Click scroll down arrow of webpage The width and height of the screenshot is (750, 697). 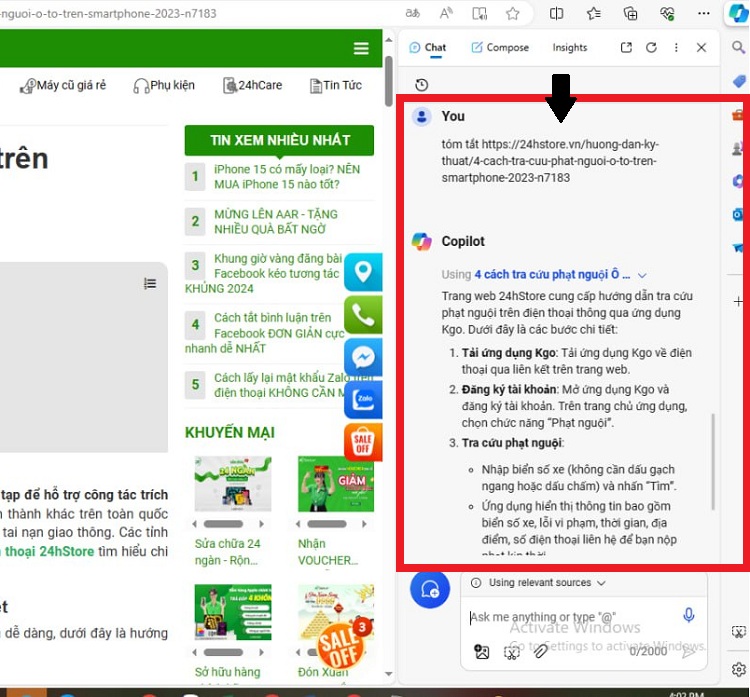click(389, 674)
